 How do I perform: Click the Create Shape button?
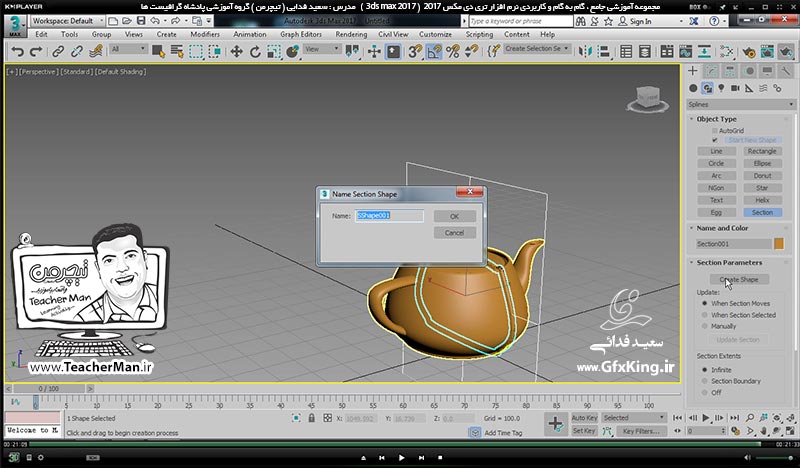pyautogui.click(x=739, y=279)
